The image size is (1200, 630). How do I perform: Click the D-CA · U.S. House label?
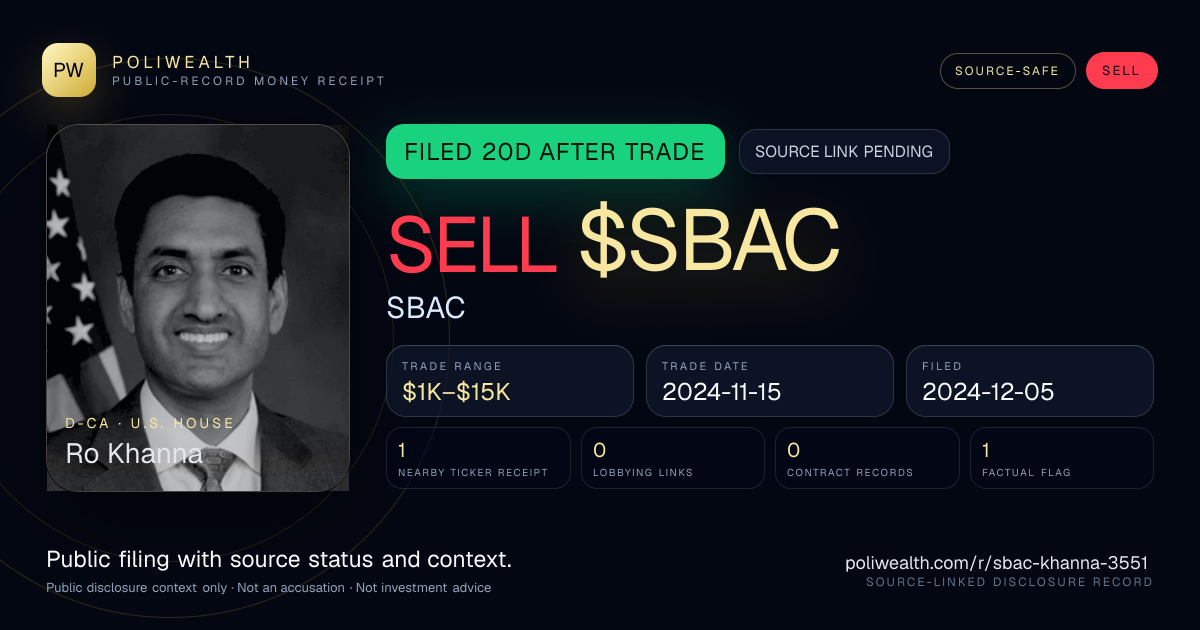(x=150, y=423)
